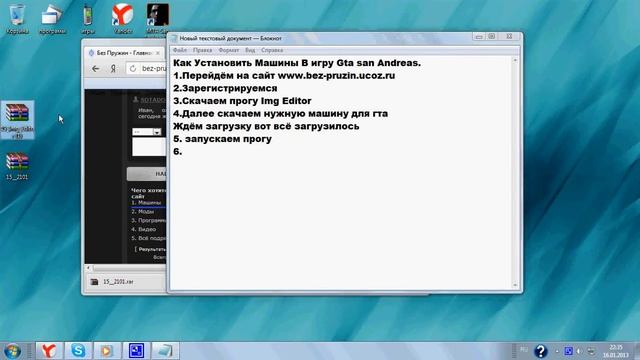Click the line 'Ждём загрузку вот всё загрузилось'
This screenshot has height=360, width=640.
[266, 126]
